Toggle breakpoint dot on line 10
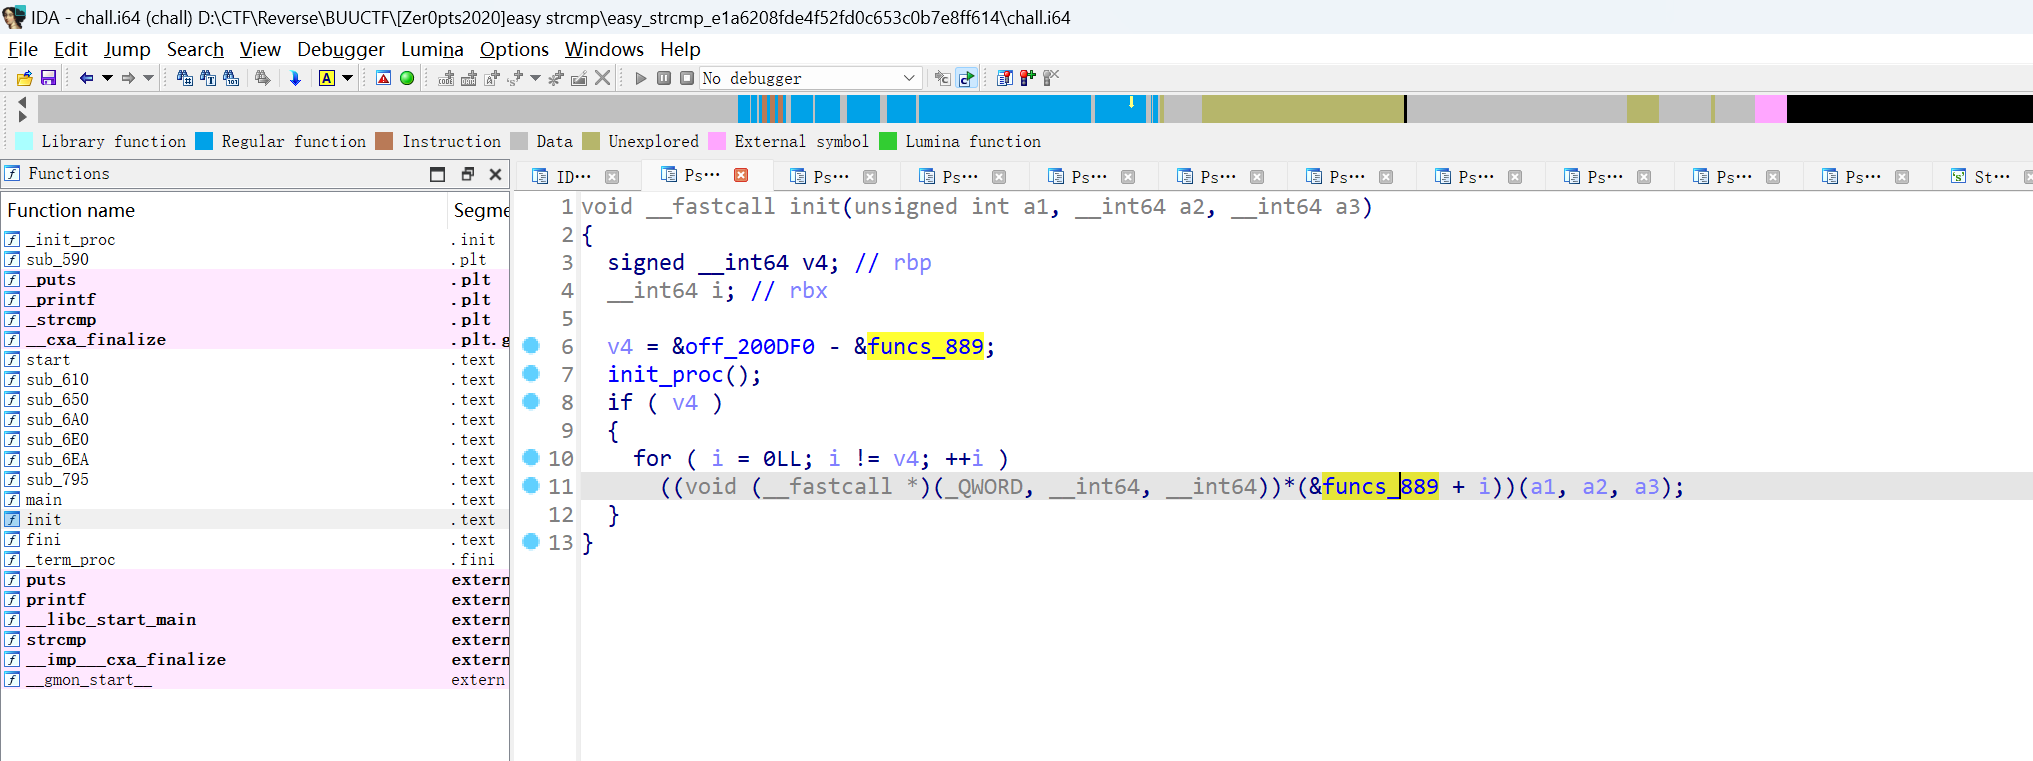2033x761 pixels. coord(531,458)
